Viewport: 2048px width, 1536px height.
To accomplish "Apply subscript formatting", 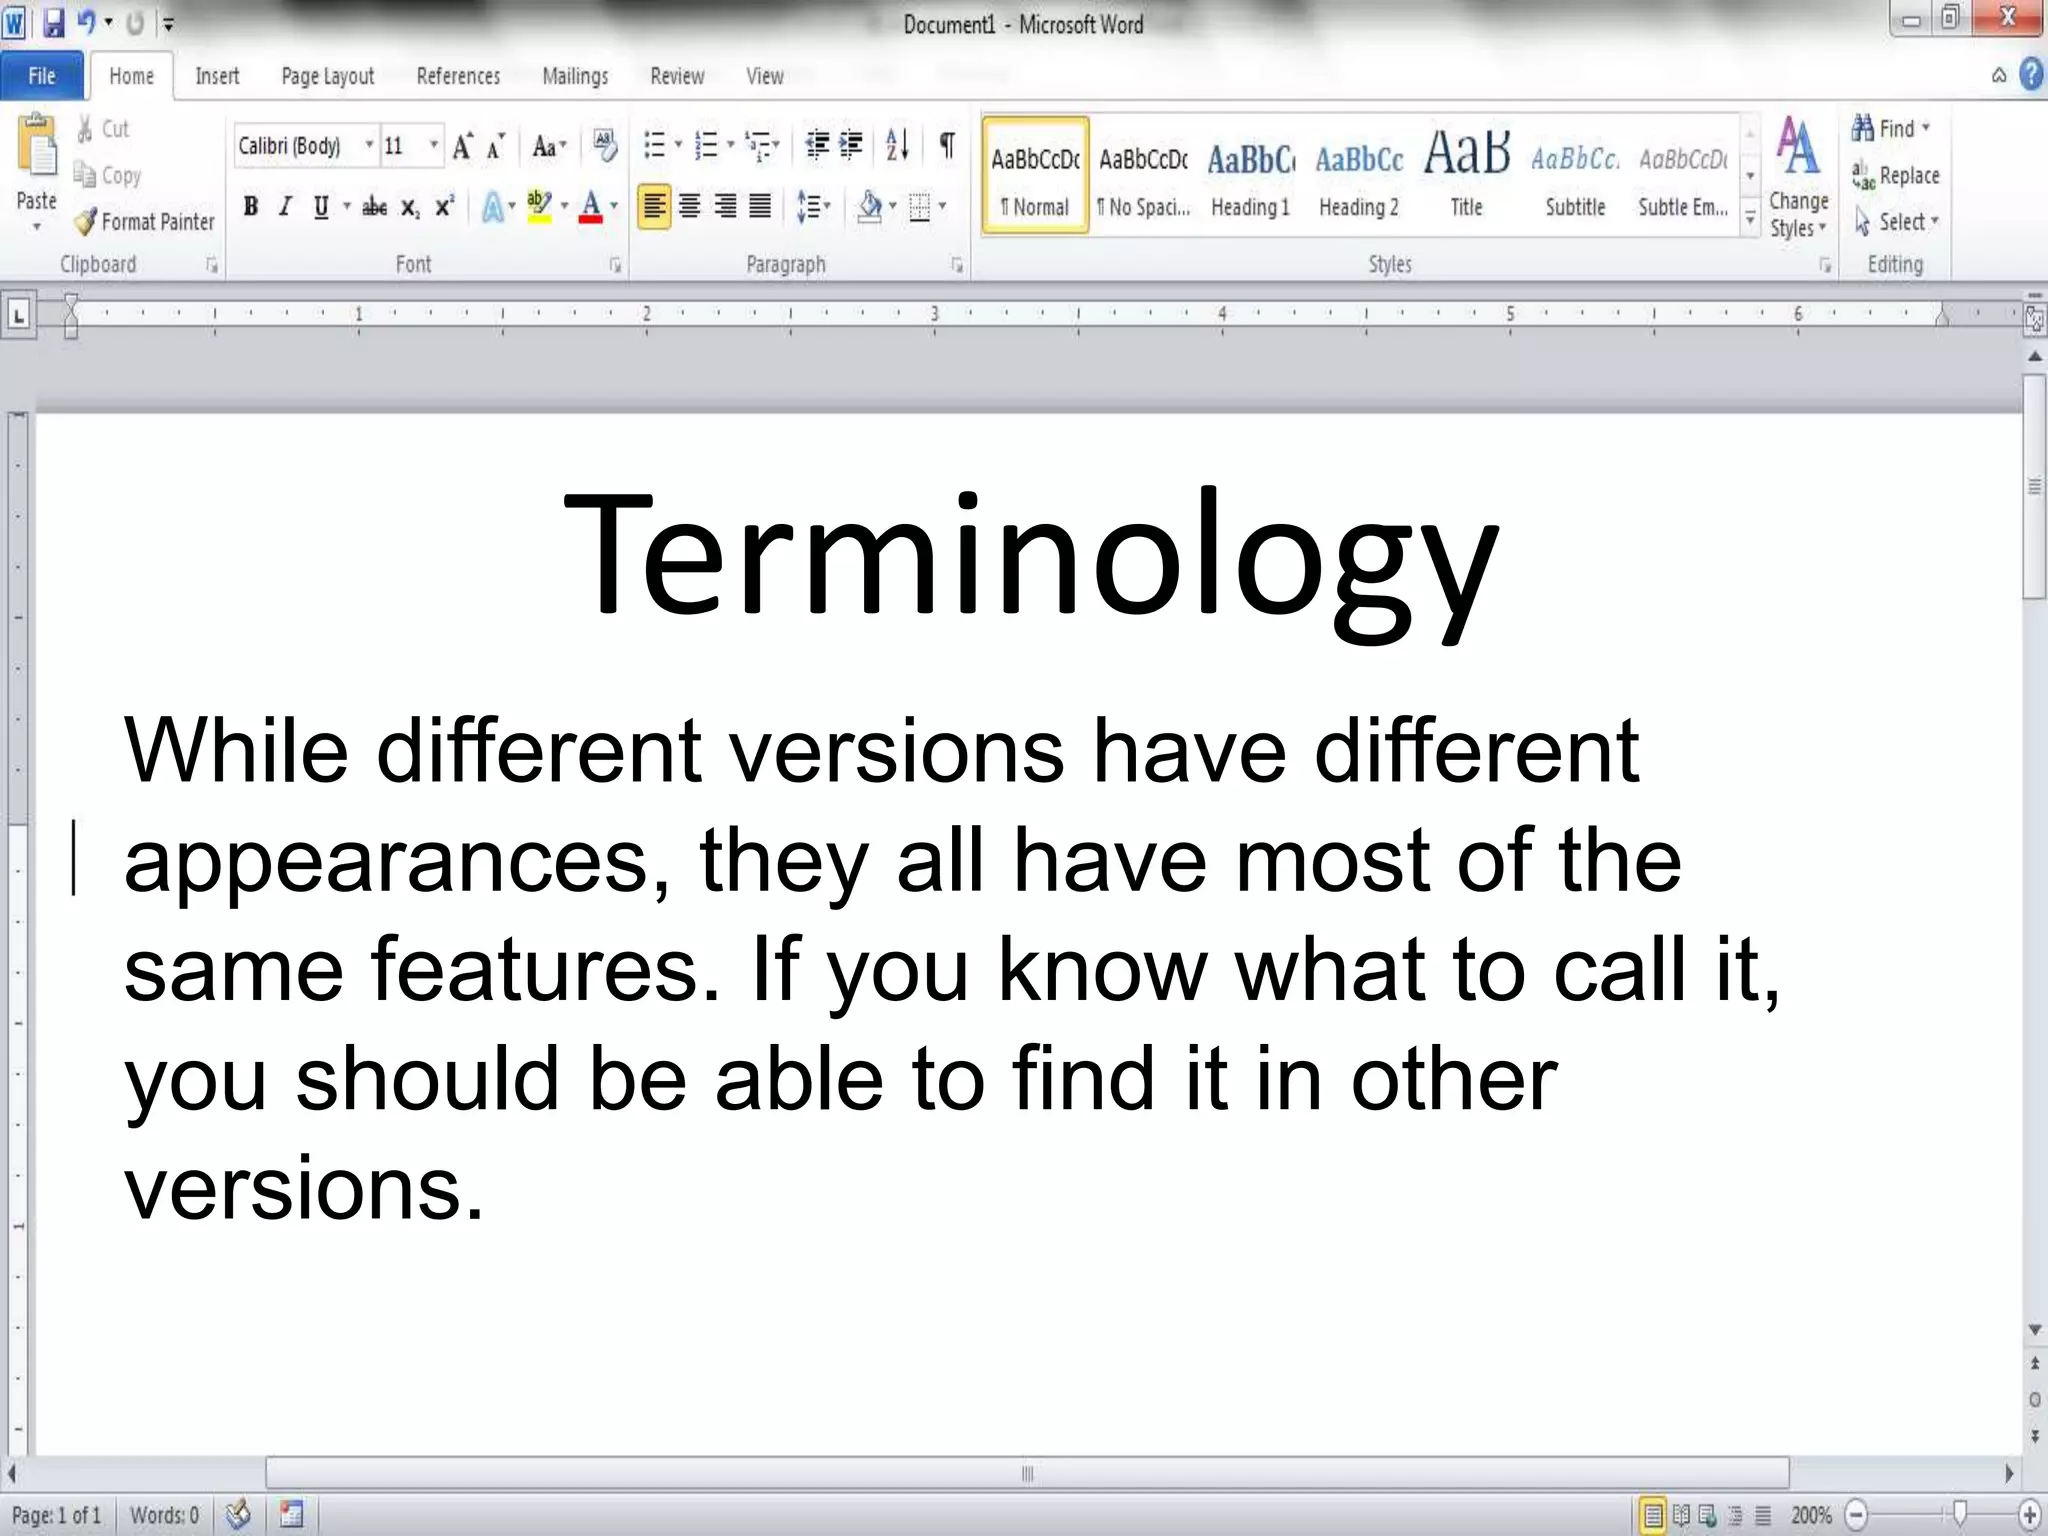I will [x=410, y=208].
